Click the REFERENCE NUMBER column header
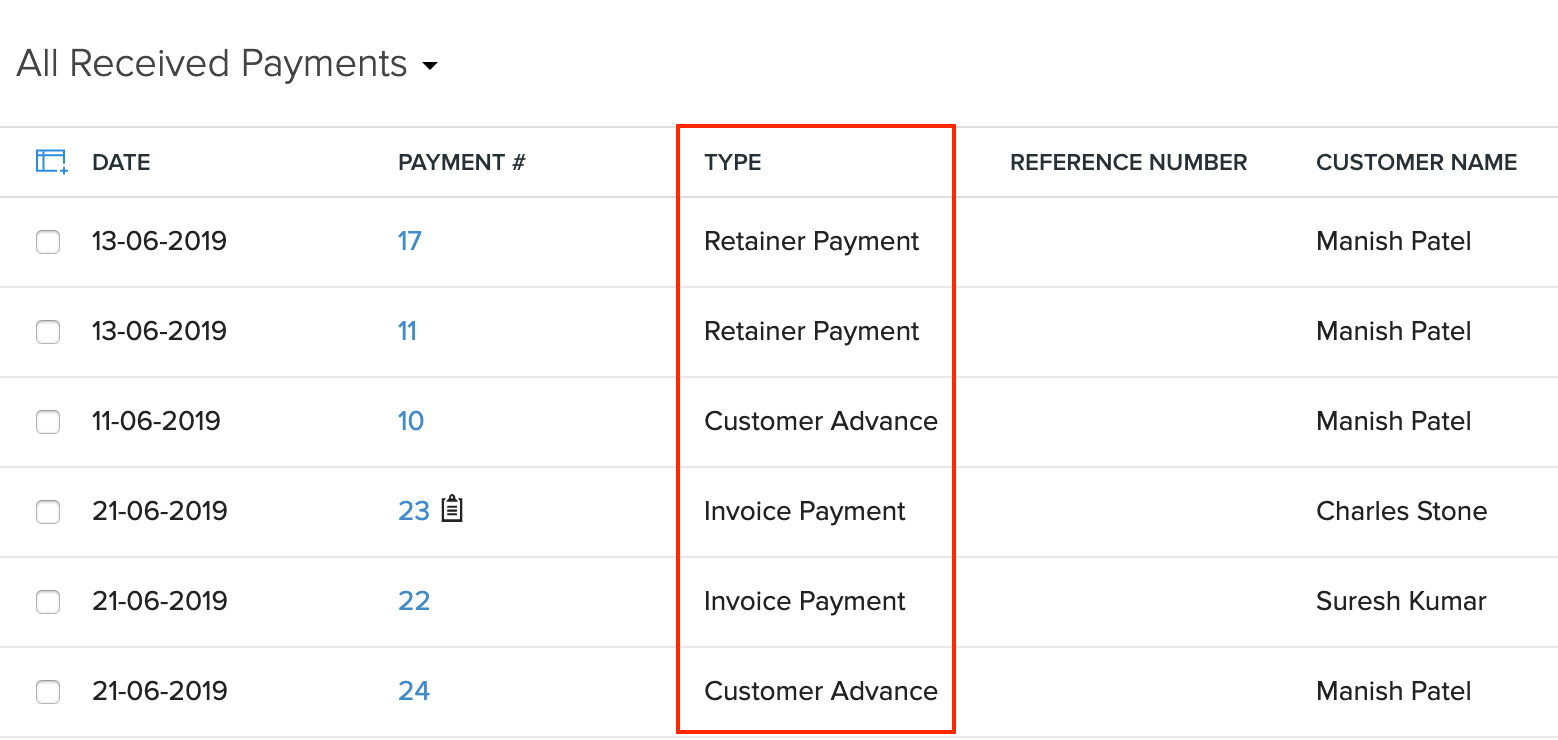This screenshot has width=1558, height=740. 1128,162
